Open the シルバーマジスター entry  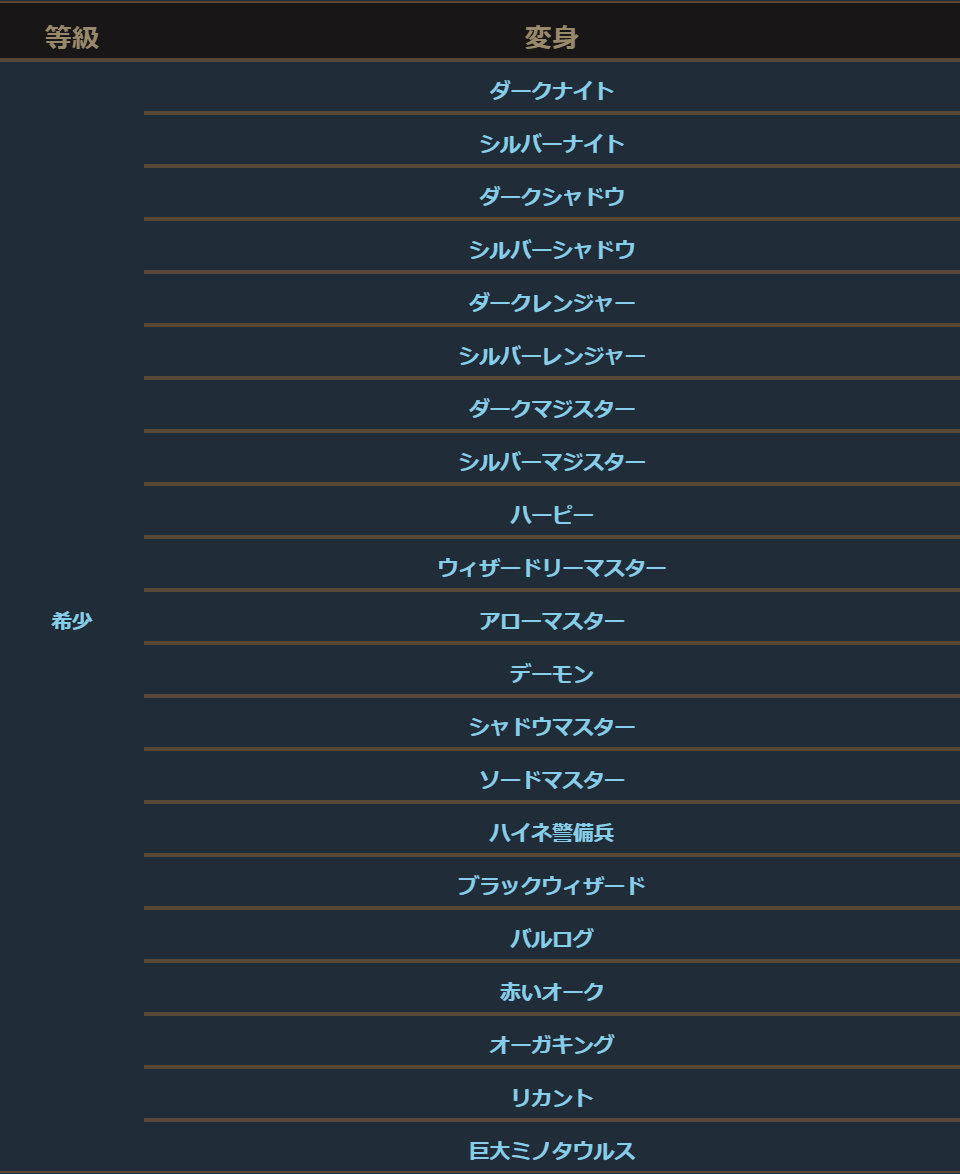tap(551, 462)
